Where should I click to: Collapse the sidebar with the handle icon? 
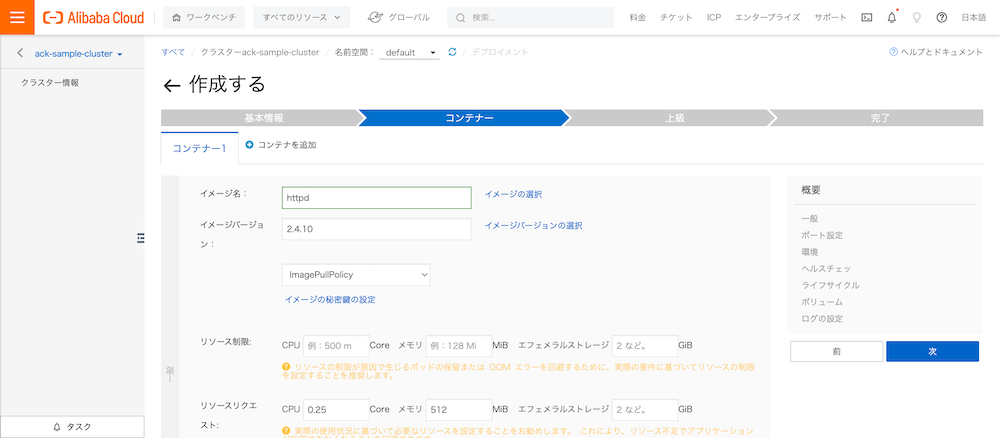(141, 236)
